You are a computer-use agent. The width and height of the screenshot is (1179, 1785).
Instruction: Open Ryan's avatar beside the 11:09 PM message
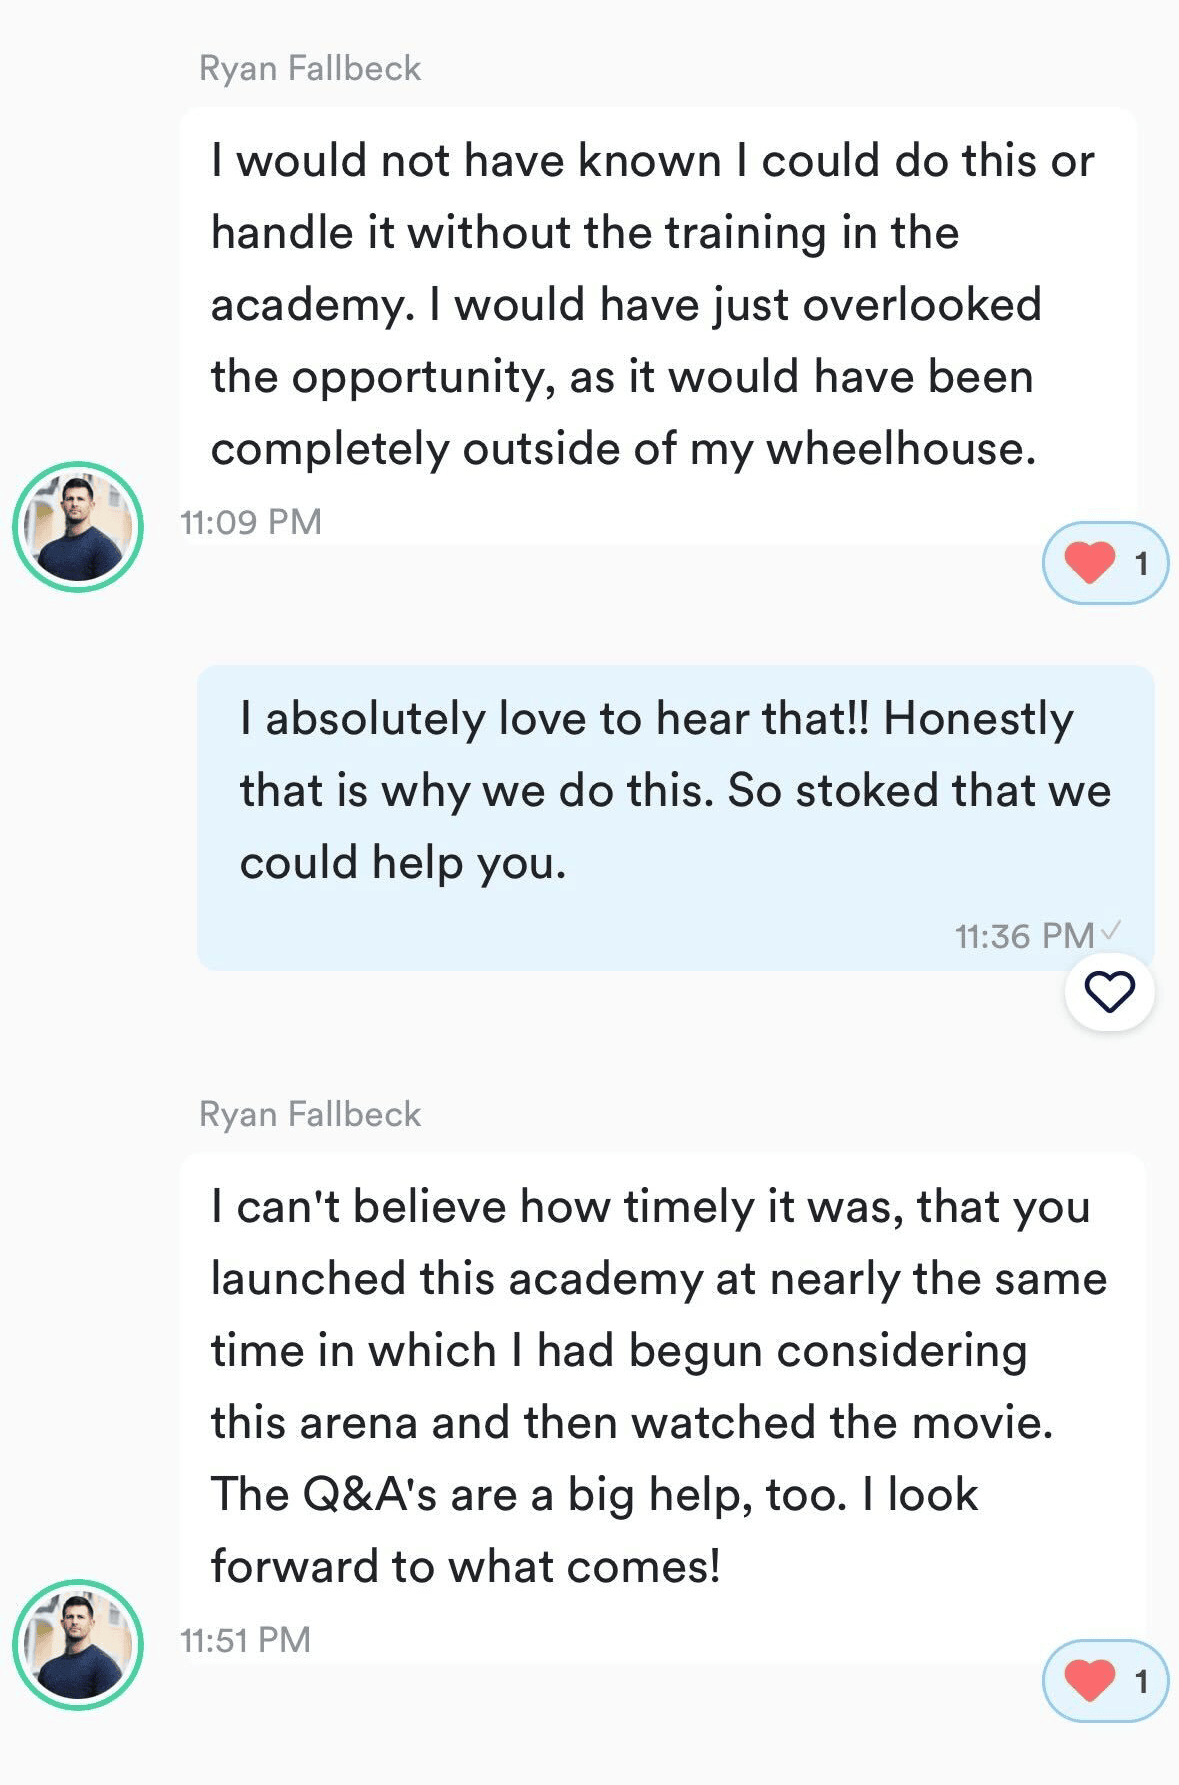tap(78, 527)
